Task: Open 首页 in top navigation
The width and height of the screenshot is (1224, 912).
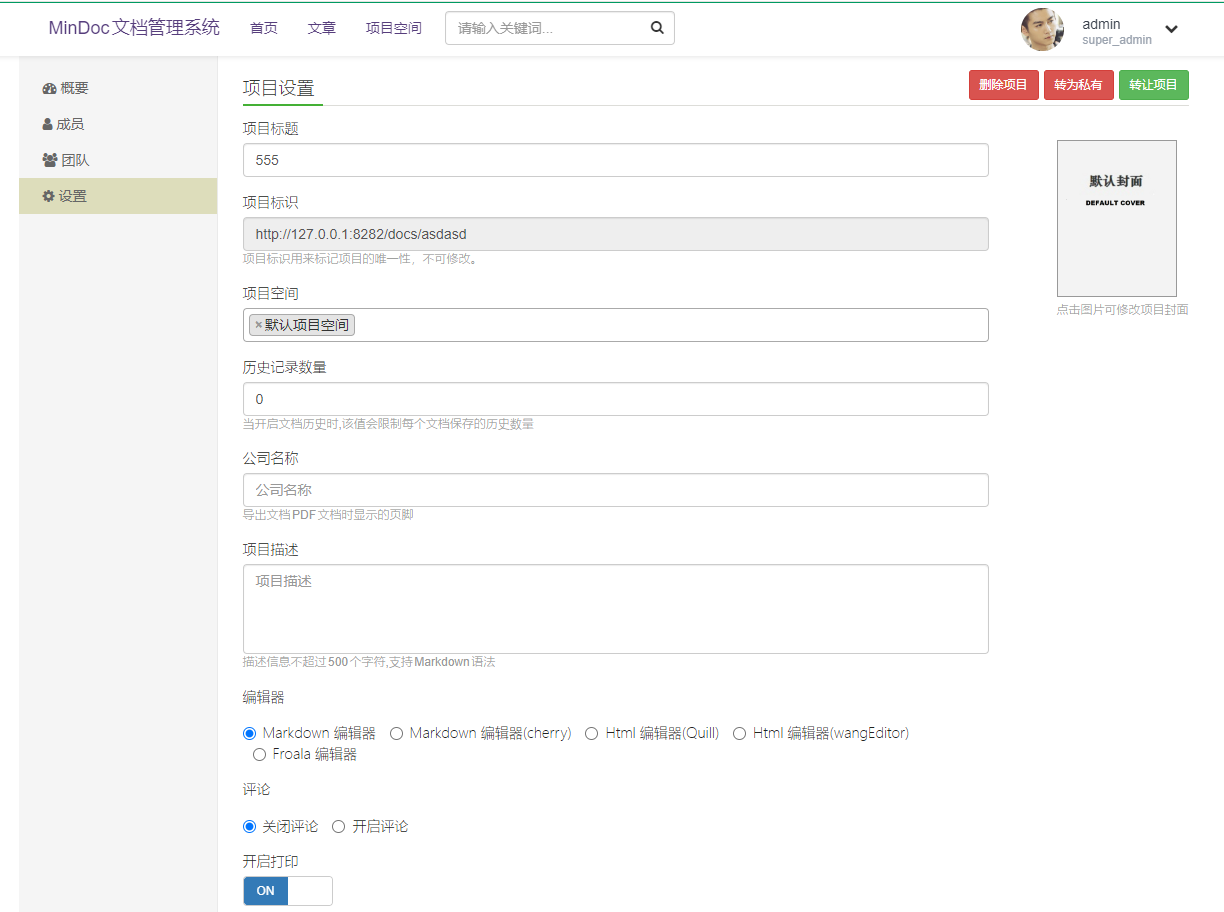Action: point(264,28)
